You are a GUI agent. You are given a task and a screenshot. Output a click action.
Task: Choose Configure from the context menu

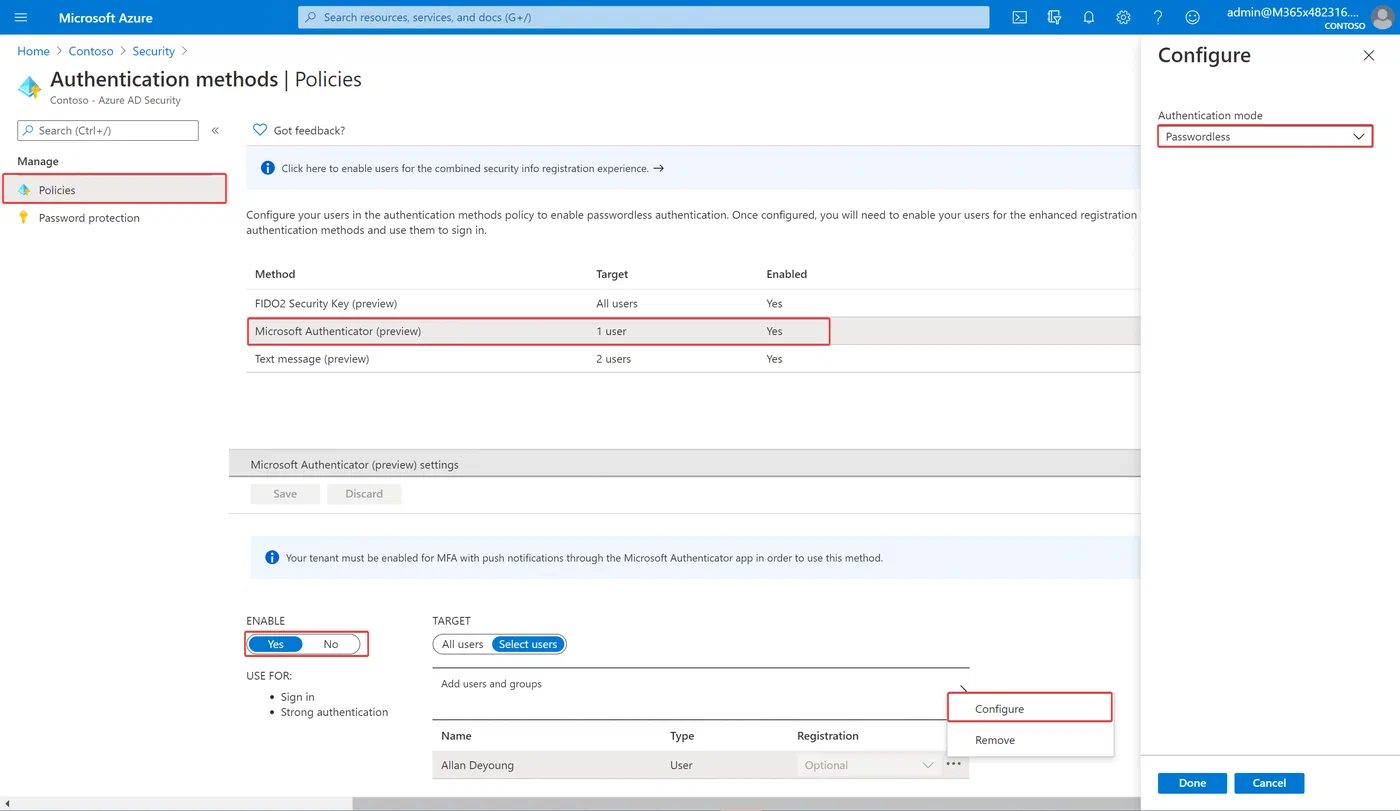click(1030, 709)
